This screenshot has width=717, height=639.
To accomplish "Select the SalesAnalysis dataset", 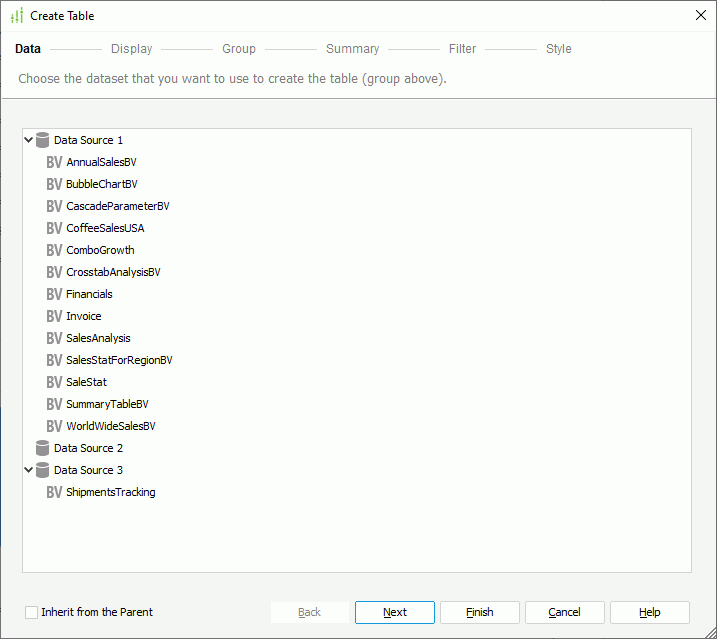I will 98,338.
